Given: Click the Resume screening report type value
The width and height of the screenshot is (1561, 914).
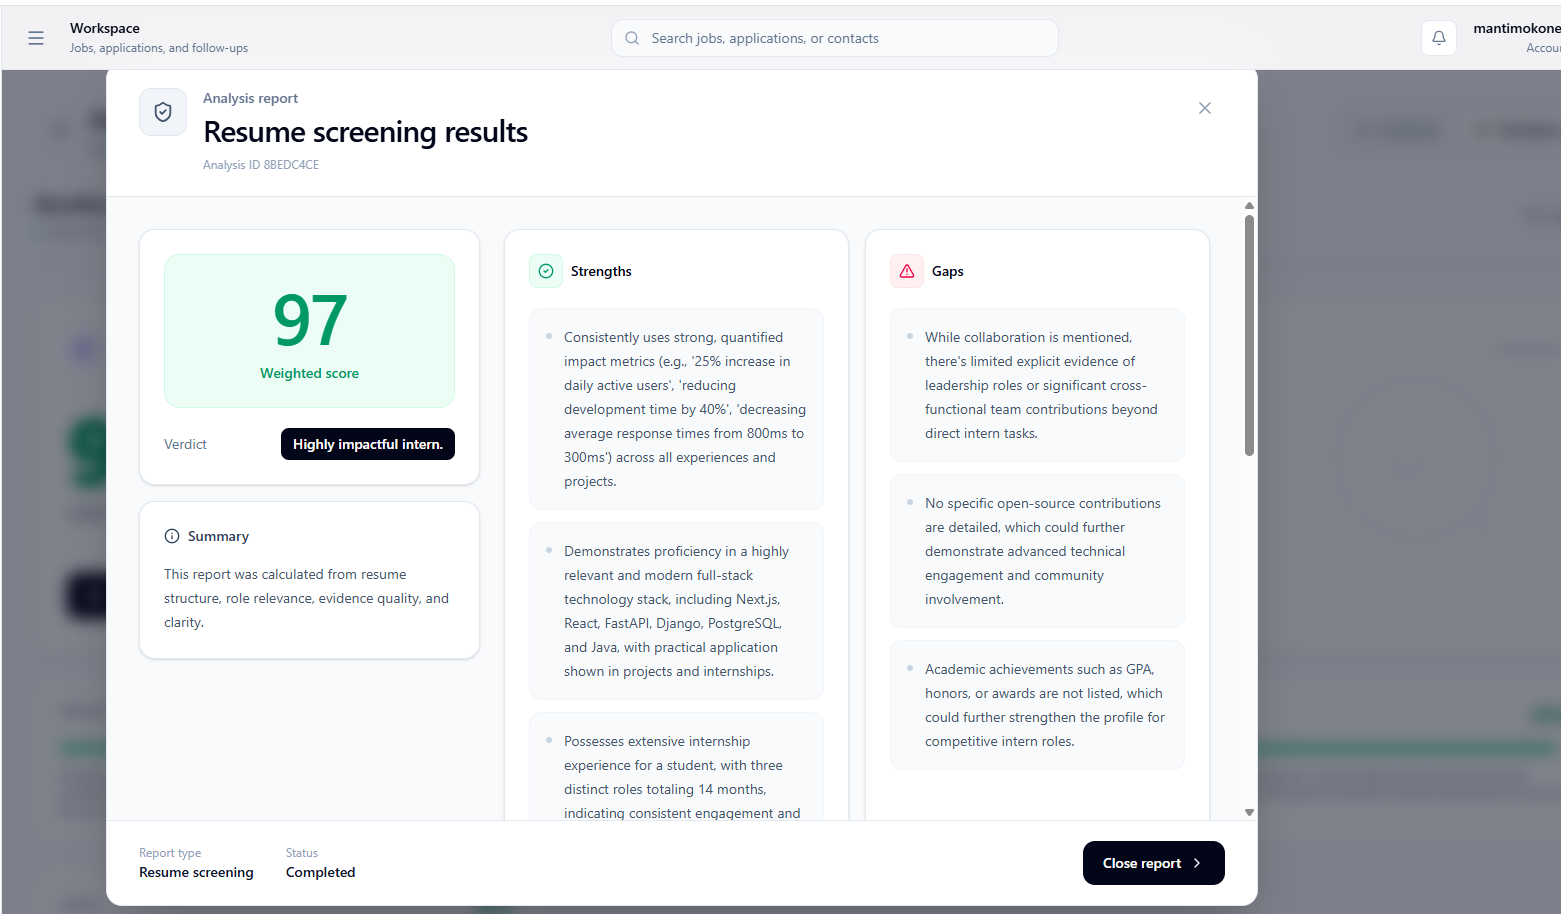Looking at the screenshot, I should pos(196,872).
